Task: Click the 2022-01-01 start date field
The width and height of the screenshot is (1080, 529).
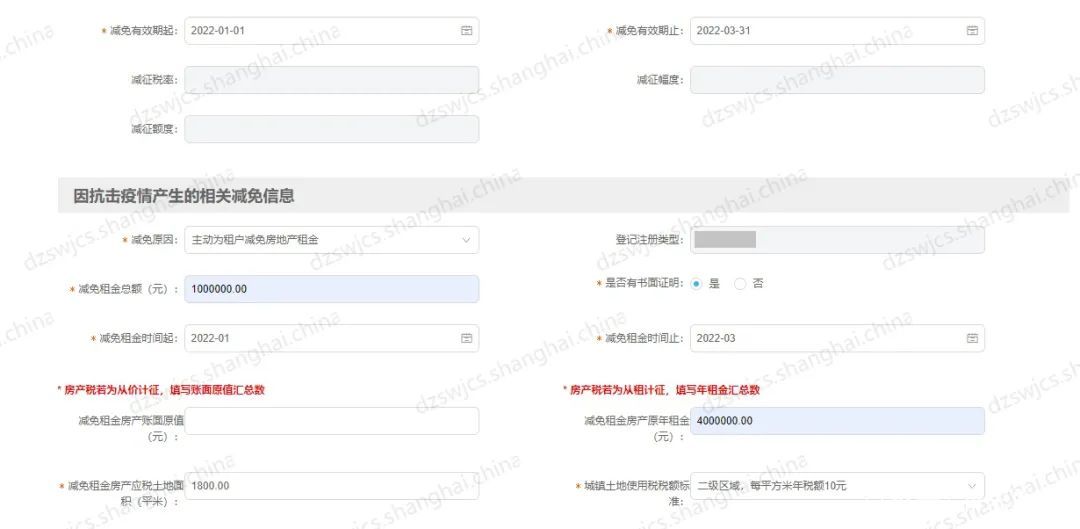Action: pos(331,31)
